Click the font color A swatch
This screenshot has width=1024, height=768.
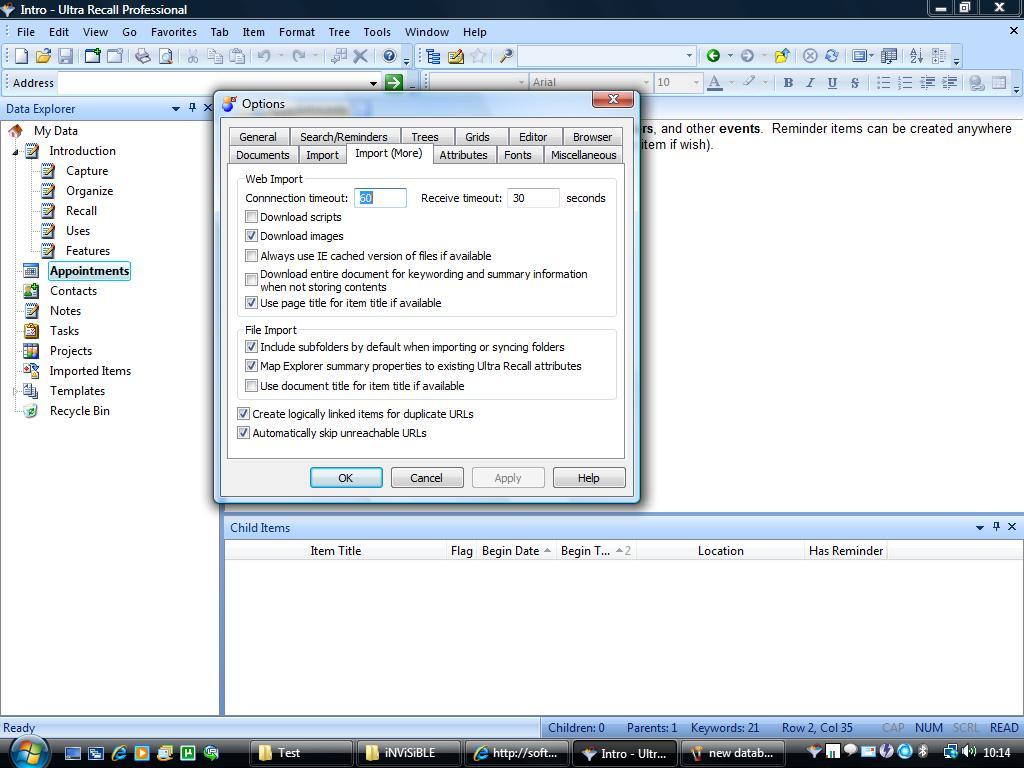(x=714, y=82)
